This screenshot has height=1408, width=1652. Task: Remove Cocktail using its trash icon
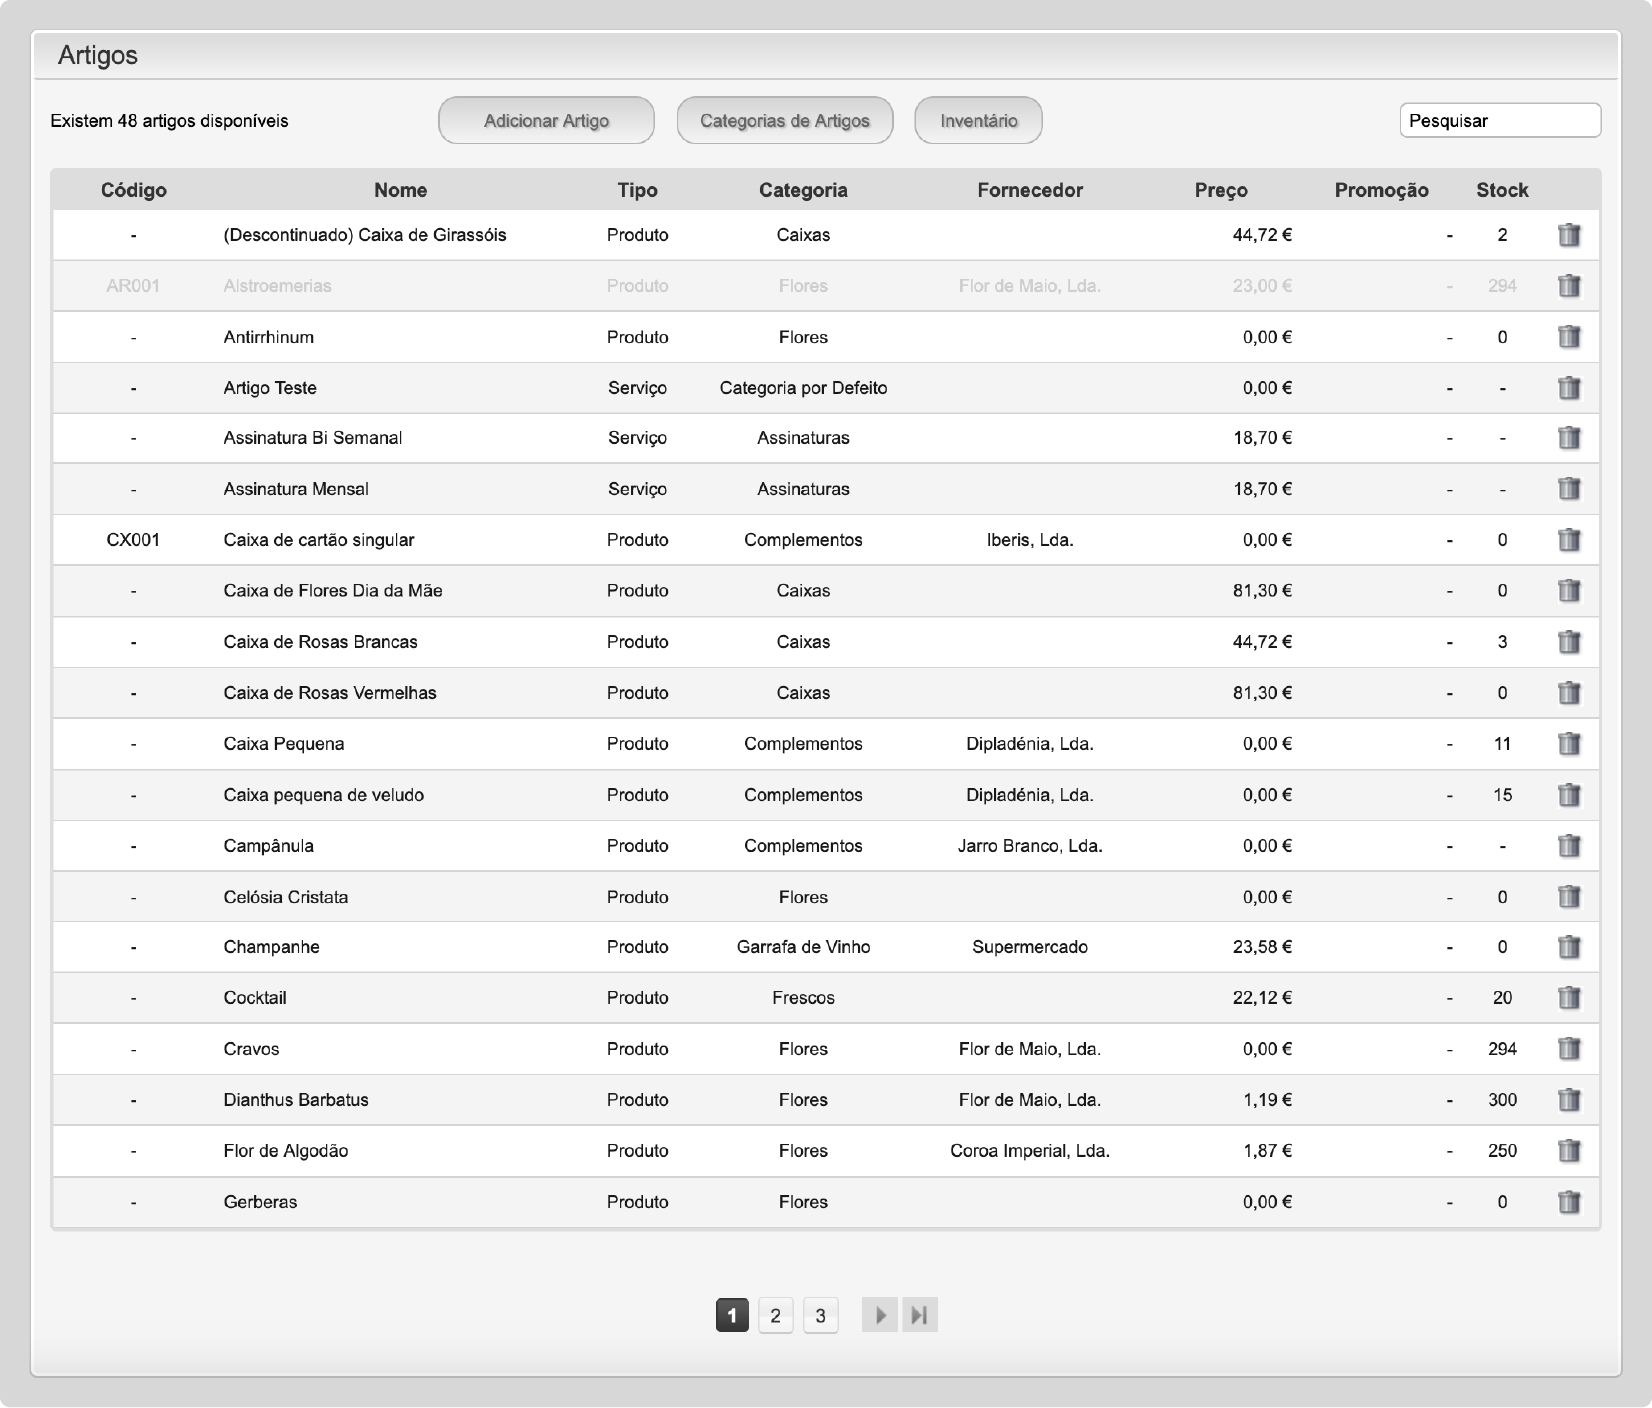coord(1568,998)
